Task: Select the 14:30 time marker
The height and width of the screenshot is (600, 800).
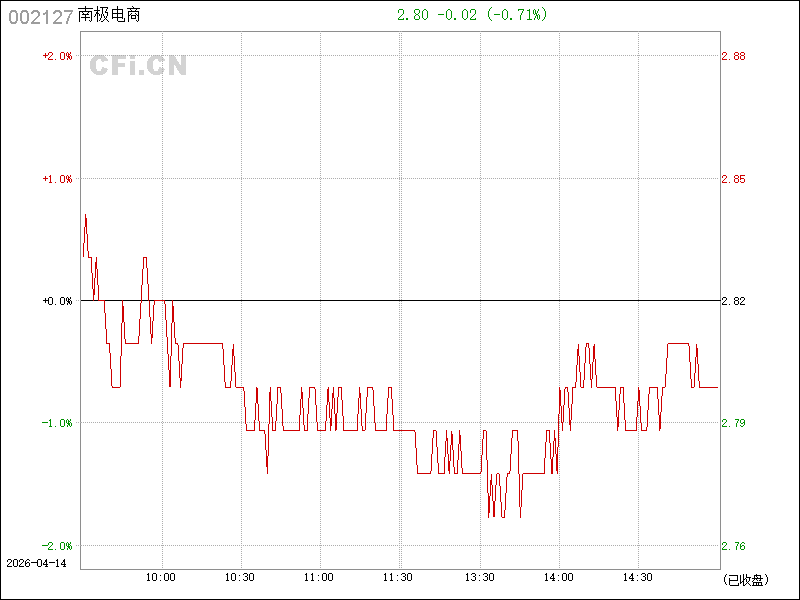Action: [x=638, y=578]
